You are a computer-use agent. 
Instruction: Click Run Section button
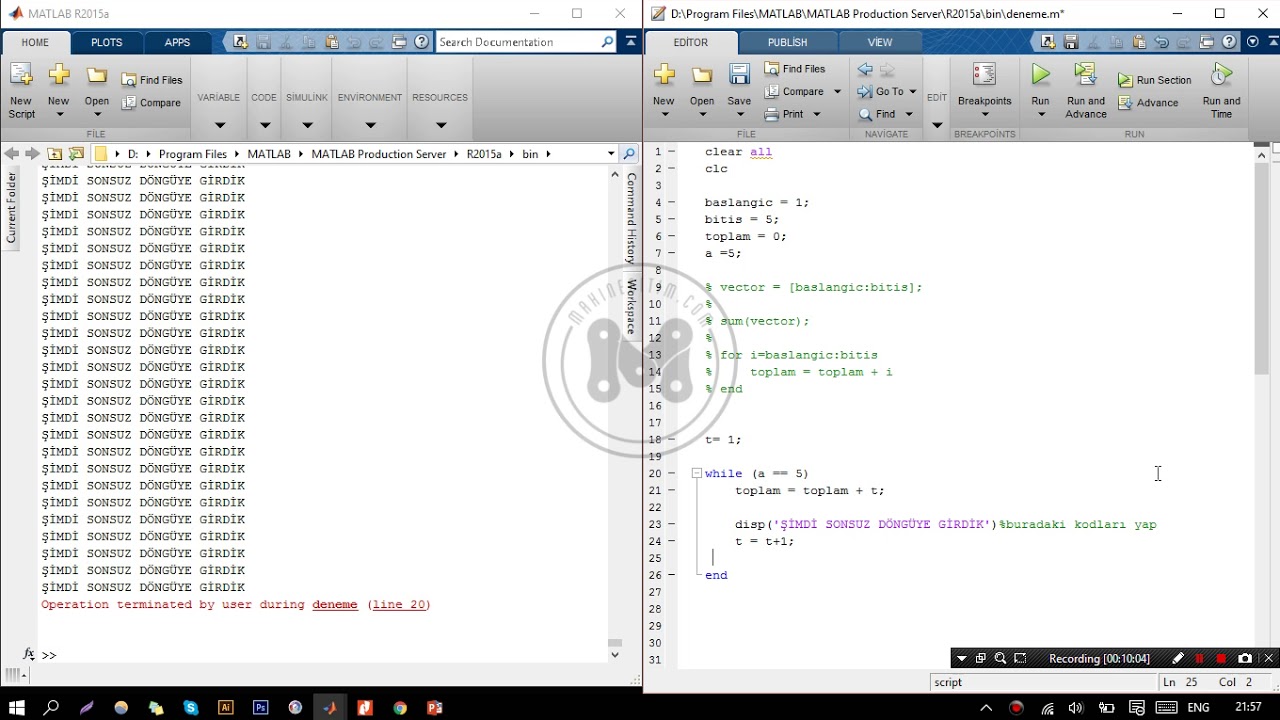1155,80
